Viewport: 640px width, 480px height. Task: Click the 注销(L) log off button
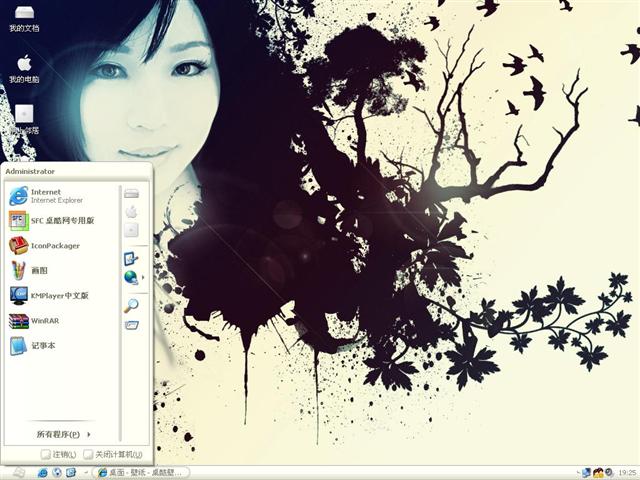pos(59,455)
